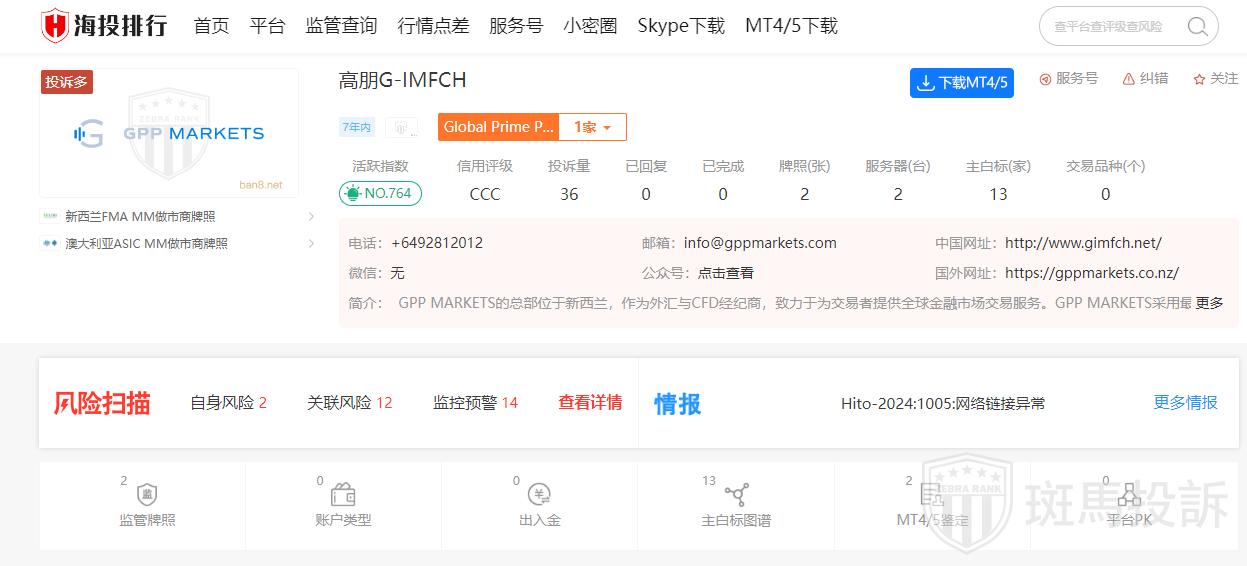Click the 服务号 icon near title
Image resolution: width=1247 pixels, height=566 pixels.
point(1046,79)
